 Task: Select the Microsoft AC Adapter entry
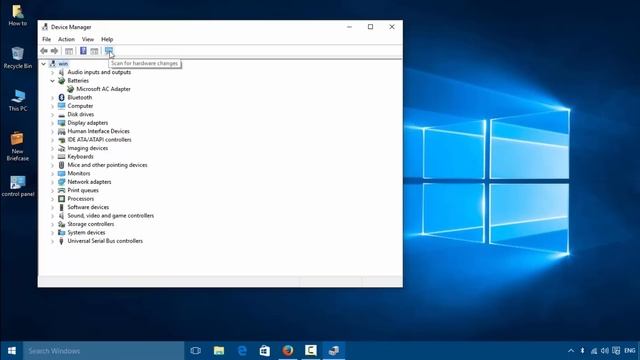[103, 89]
